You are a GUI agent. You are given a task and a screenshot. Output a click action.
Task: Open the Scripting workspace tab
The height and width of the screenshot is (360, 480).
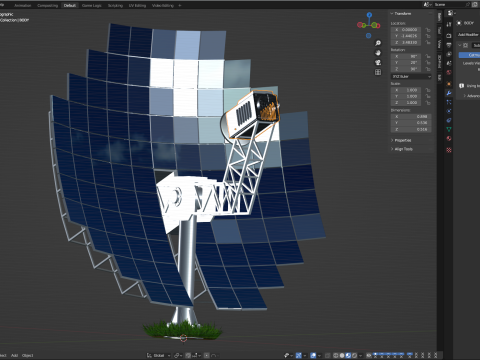[115, 5]
